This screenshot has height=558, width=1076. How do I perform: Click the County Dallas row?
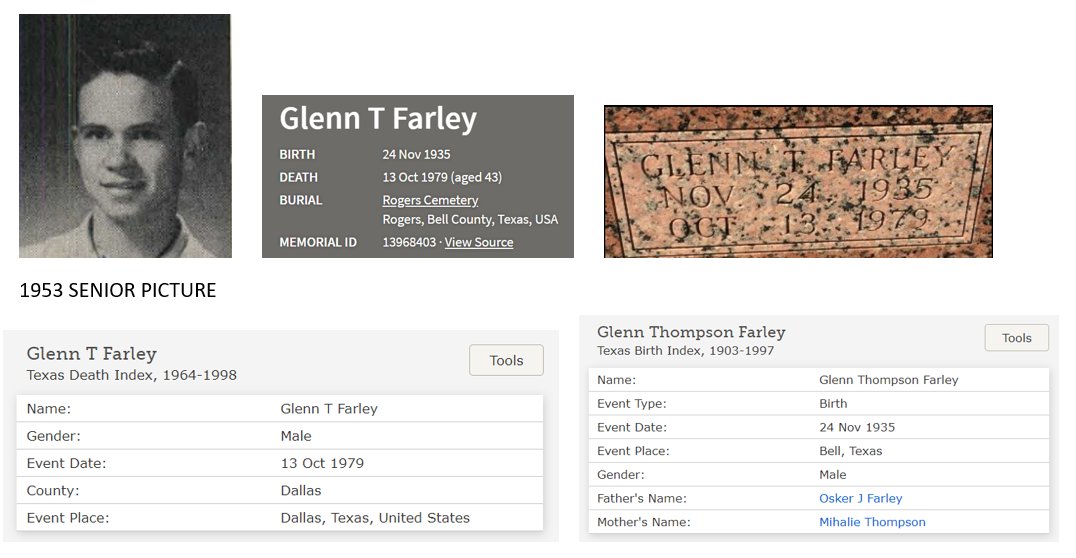tap(279, 491)
